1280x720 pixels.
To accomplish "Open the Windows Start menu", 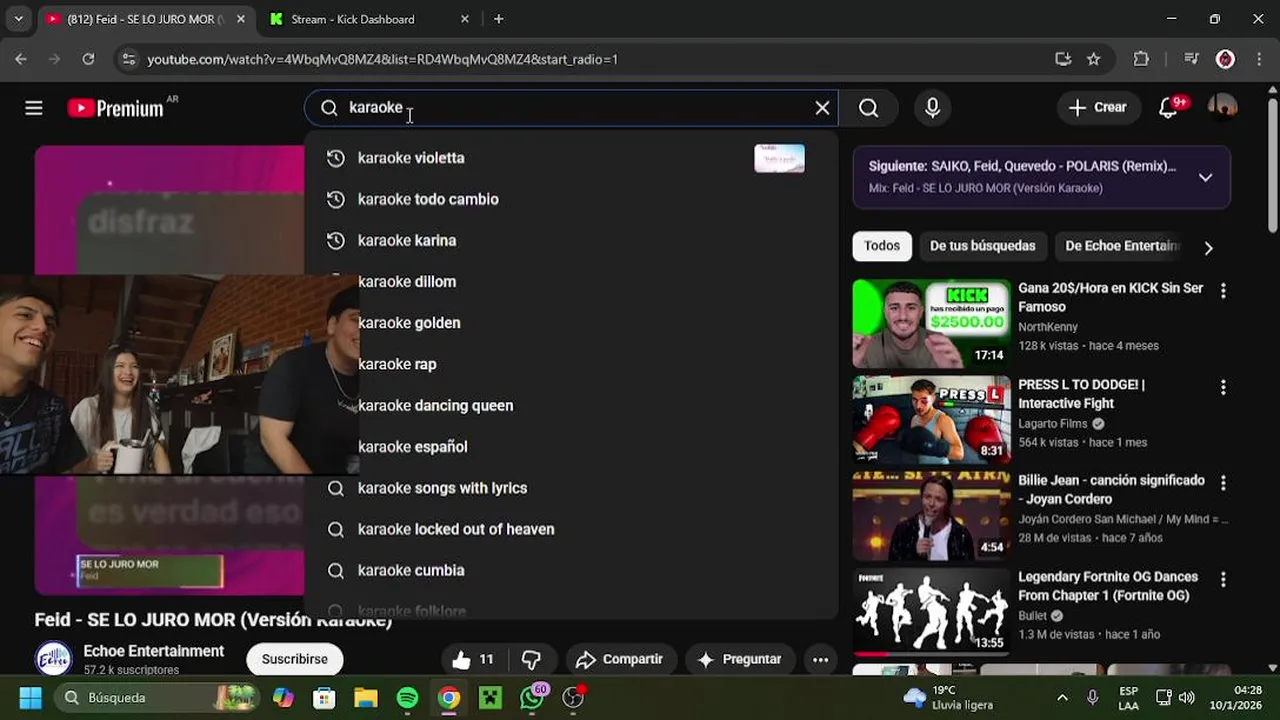I will point(30,697).
